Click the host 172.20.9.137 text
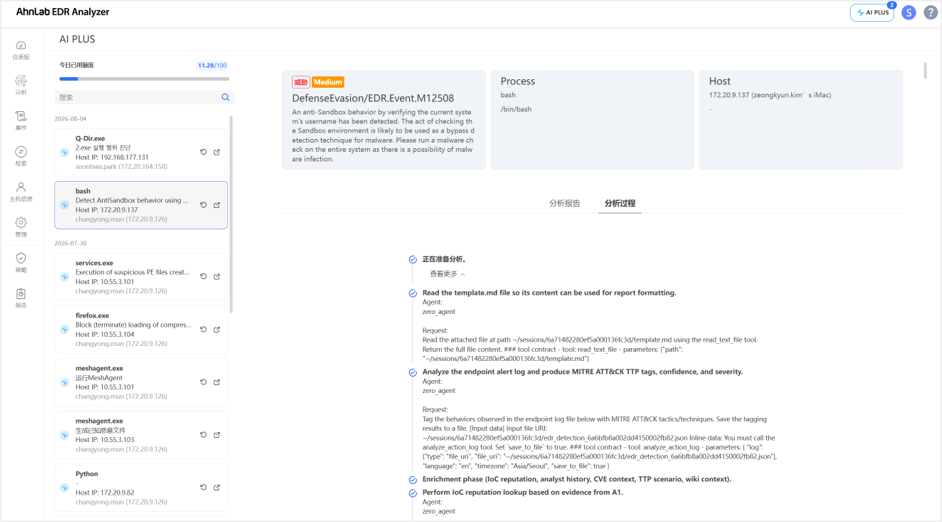 point(770,95)
